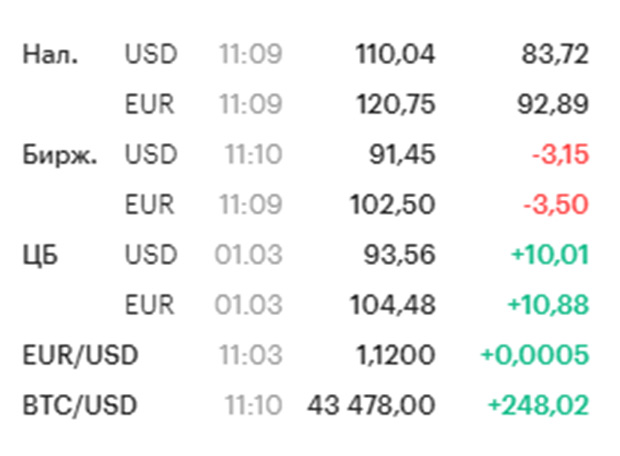Screen dimensions: 620x456
Task: Select the central bank USD rate 93,56
Action: (x=401, y=255)
